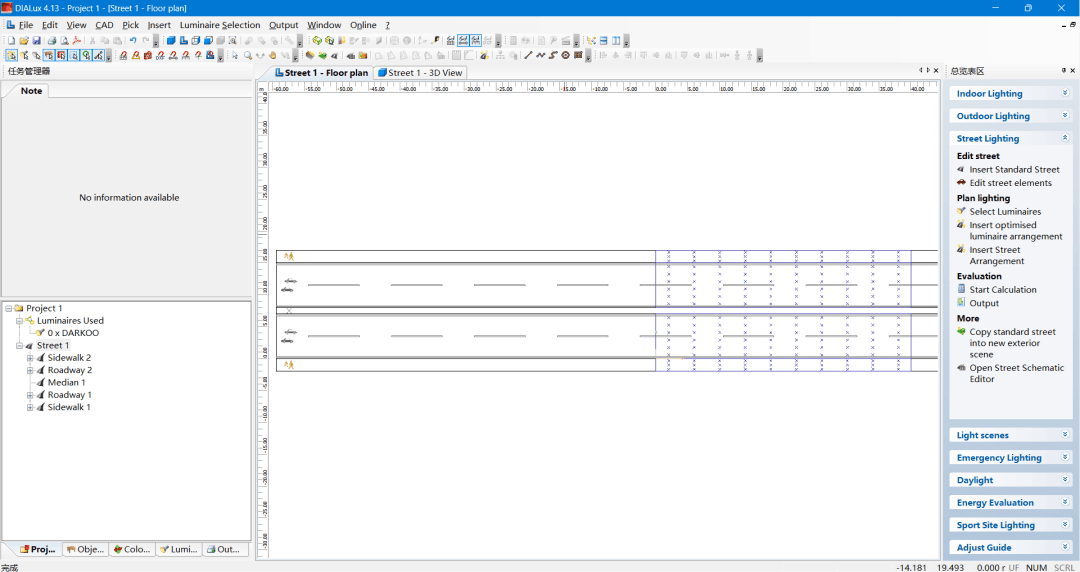Click the Undo arrow icon
This screenshot has height=572, width=1080.
(133, 41)
